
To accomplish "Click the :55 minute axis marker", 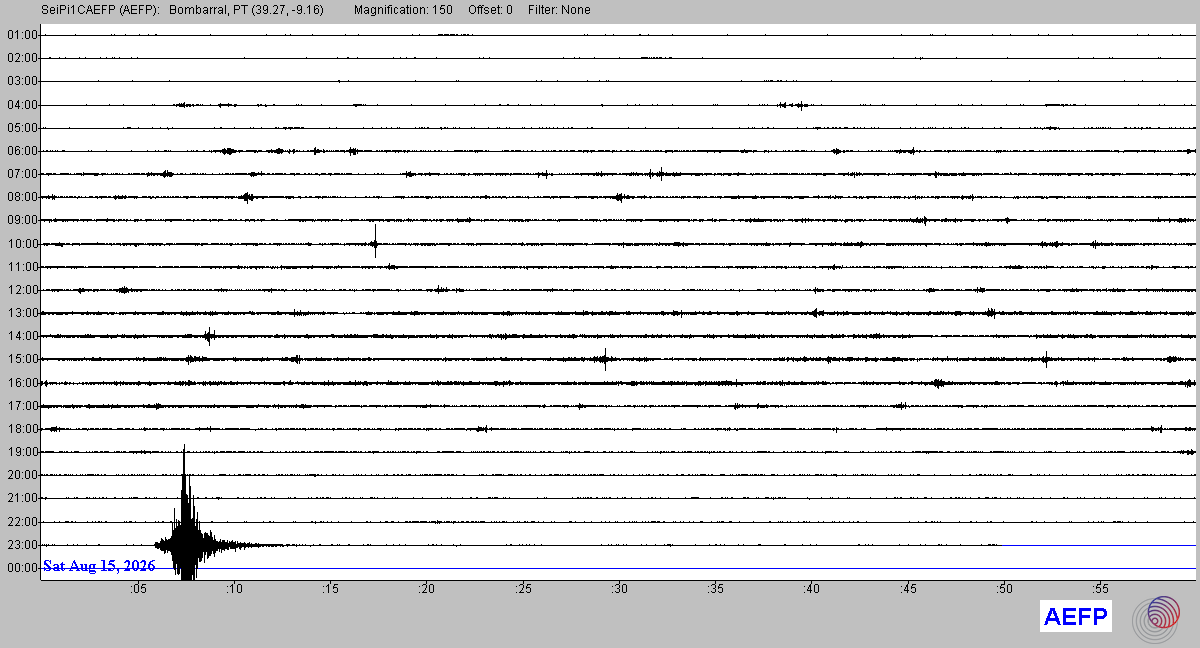I will tap(1101, 589).
